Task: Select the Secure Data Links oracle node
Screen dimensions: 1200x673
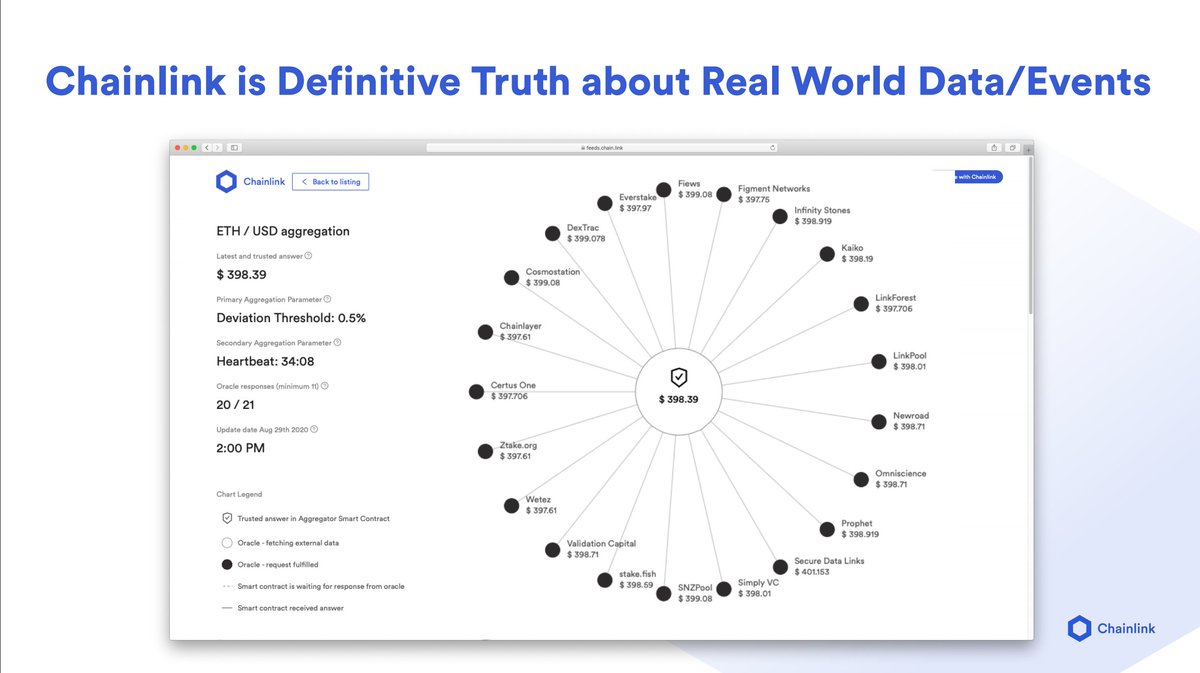Action: pos(780,567)
